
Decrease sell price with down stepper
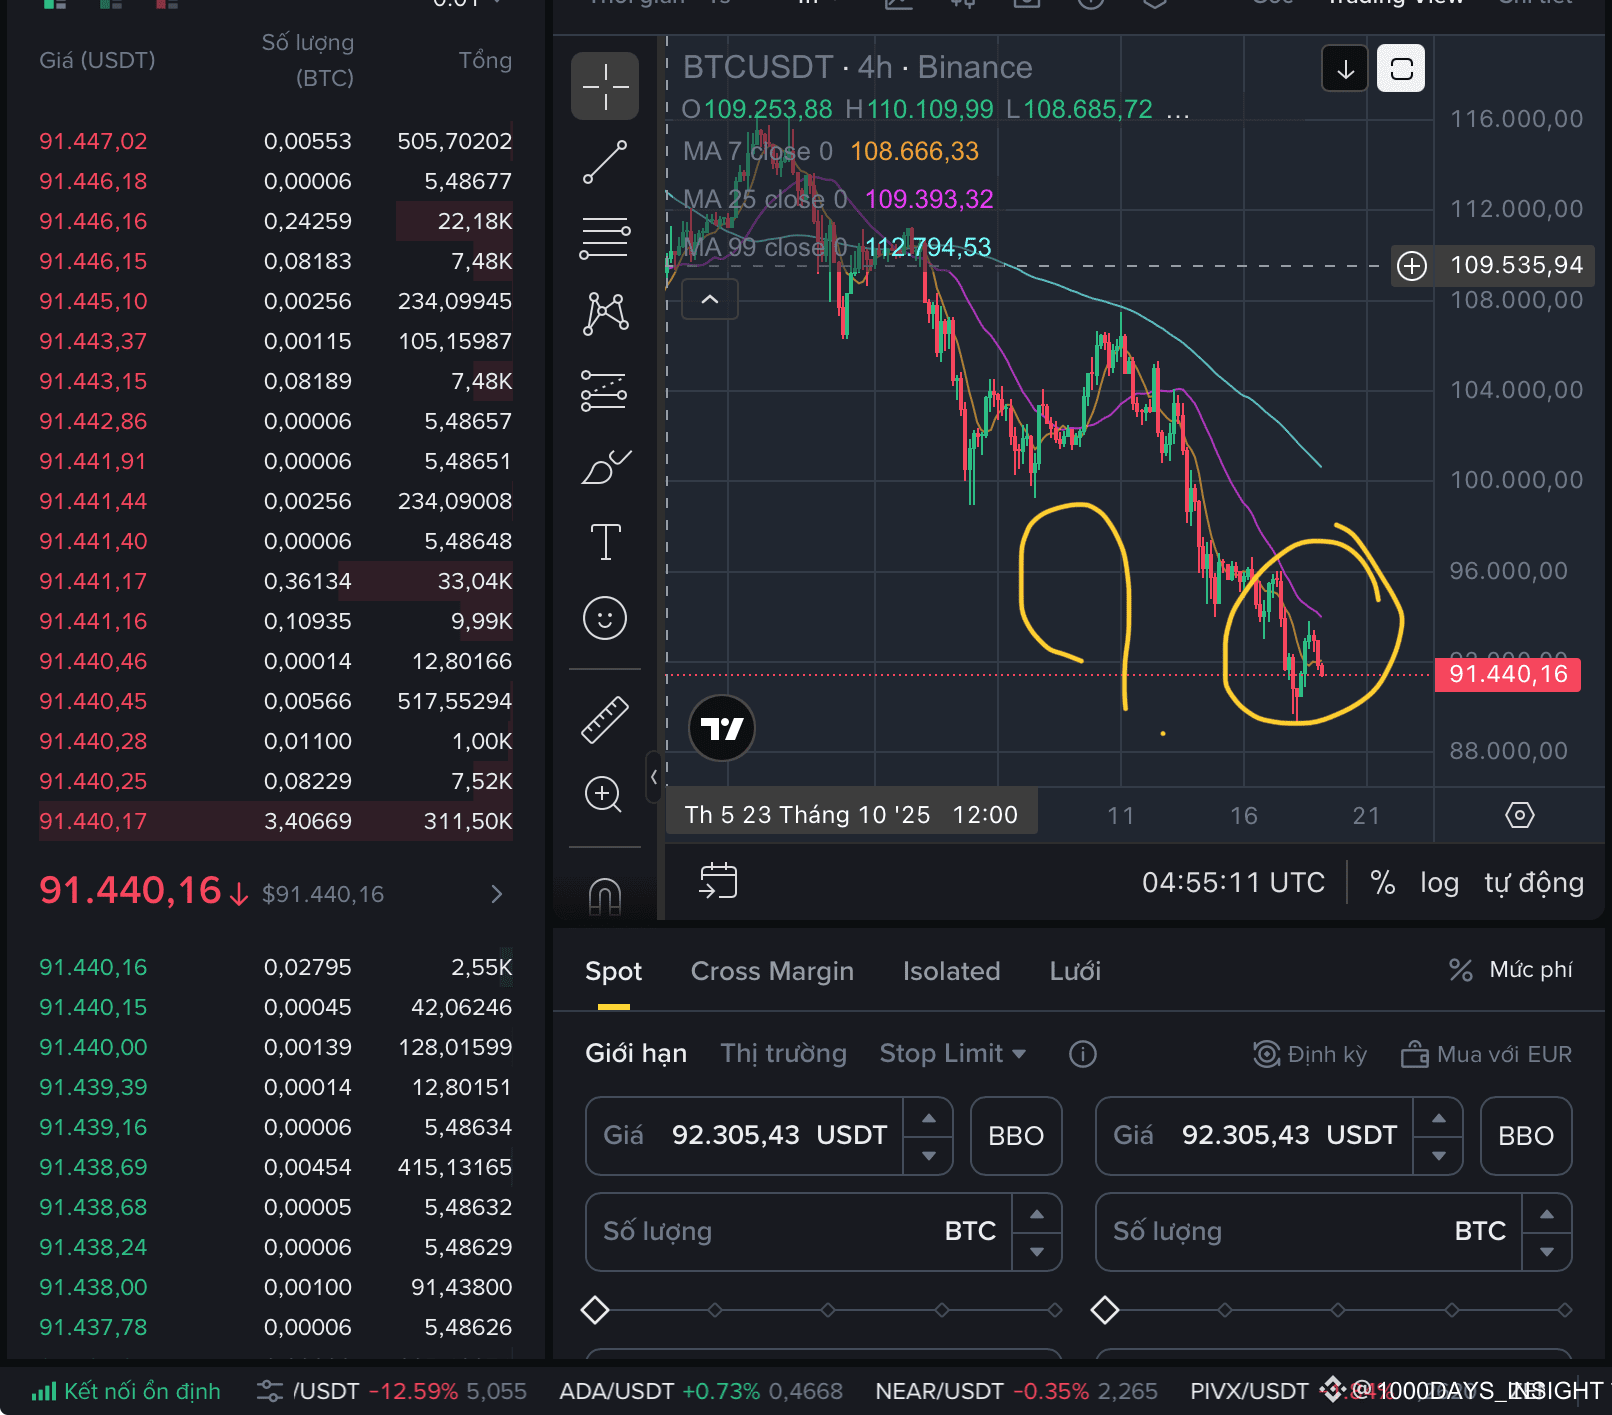click(x=1439, y=1155)
